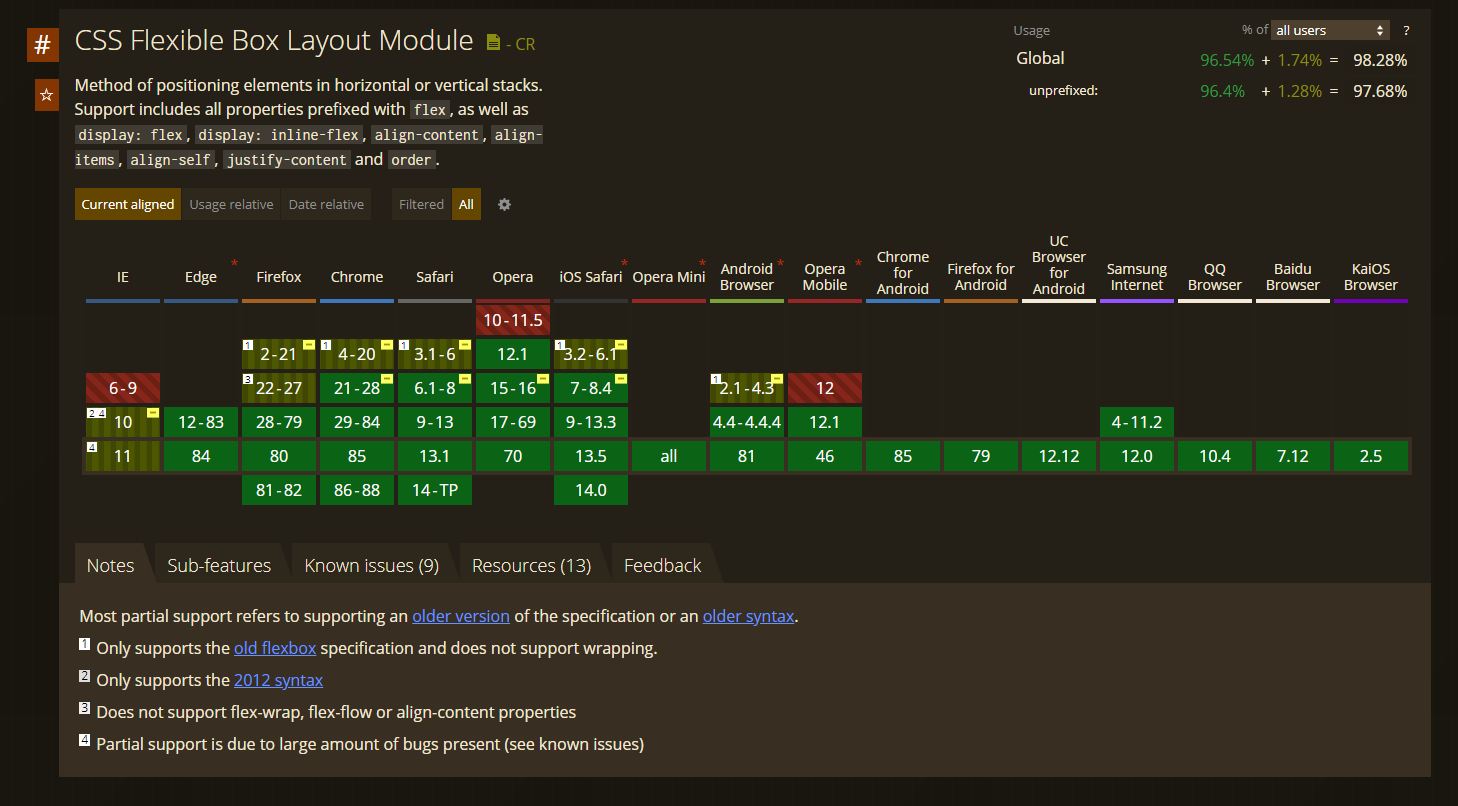
Task: Click the Edge column asterisk note
Action: point(234,263)
